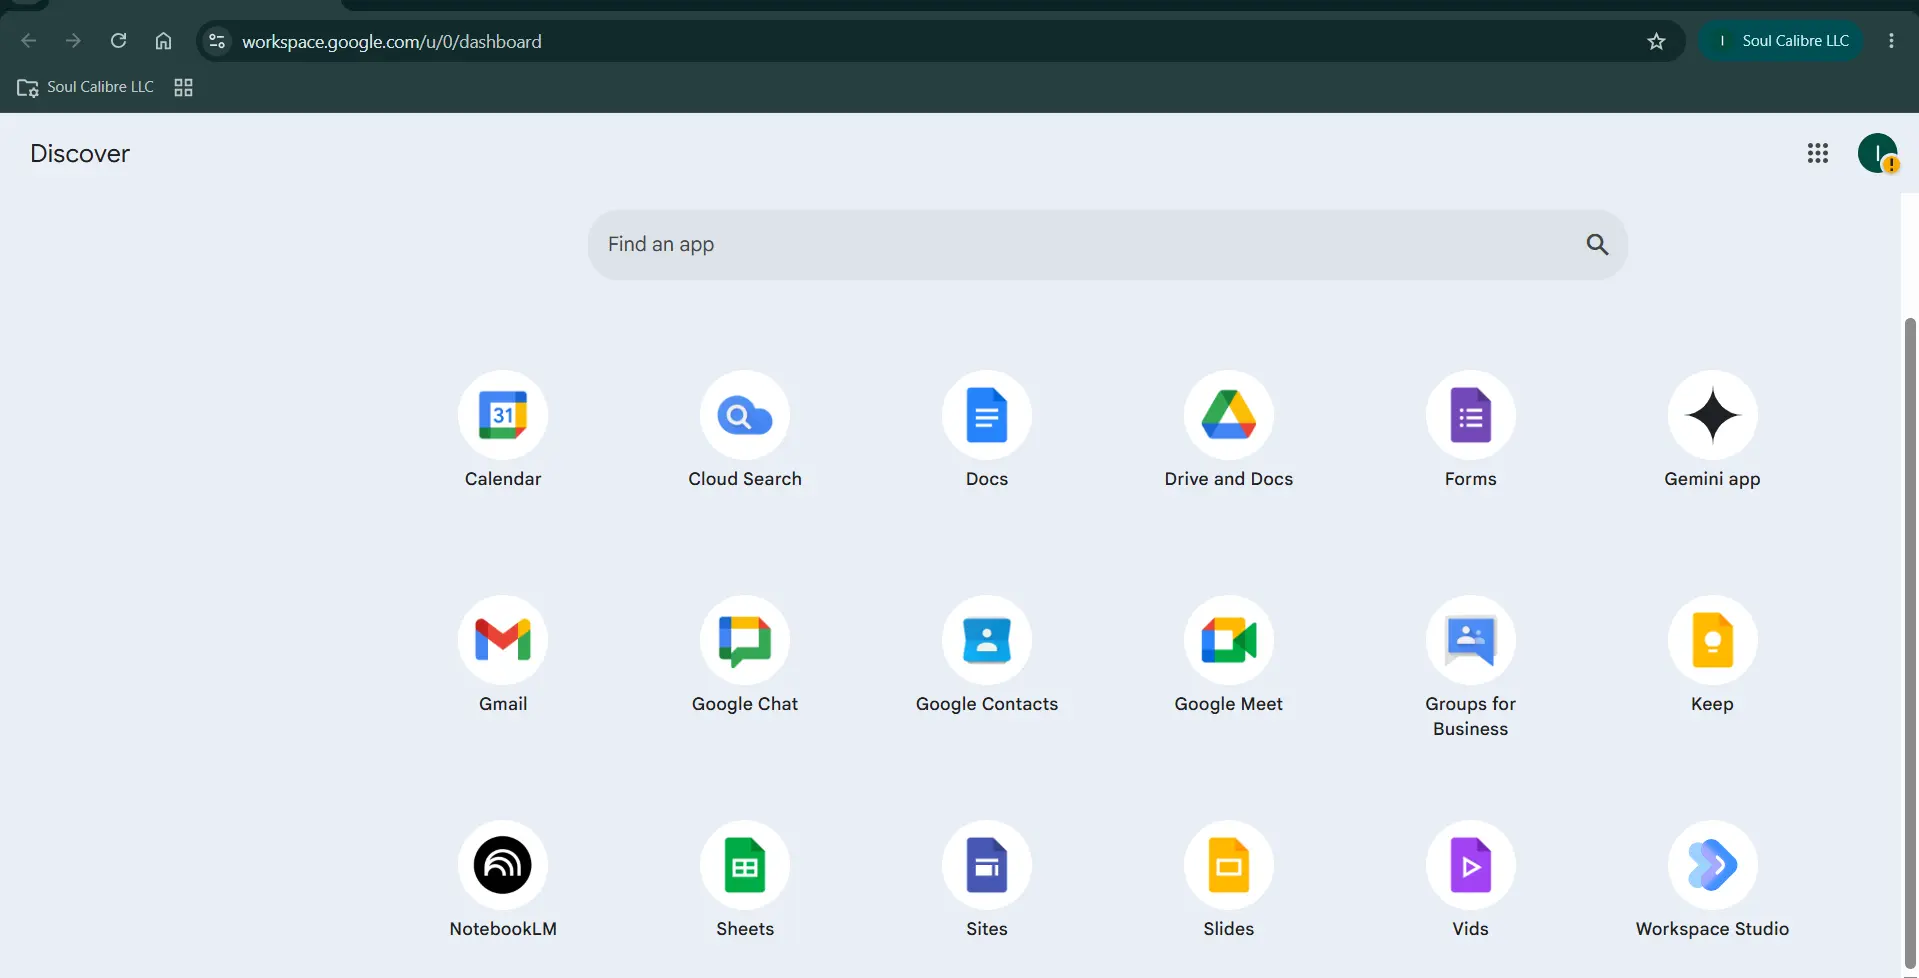This screenshot has height=978, width=1919.
Task: Open Vids app icon
Action: point(1471,866)
